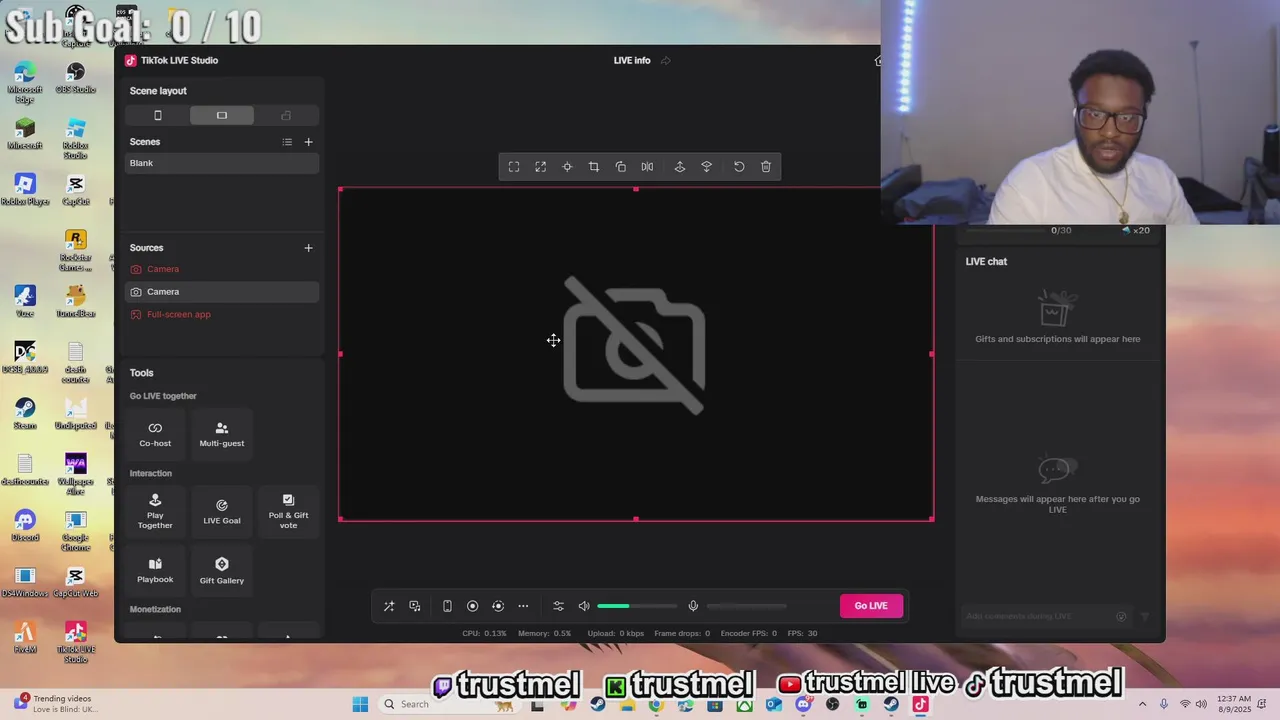This screenshot has height=720, width=1280.
Task: Click the taskbar Search box
Action: click(x=449, y=704)
